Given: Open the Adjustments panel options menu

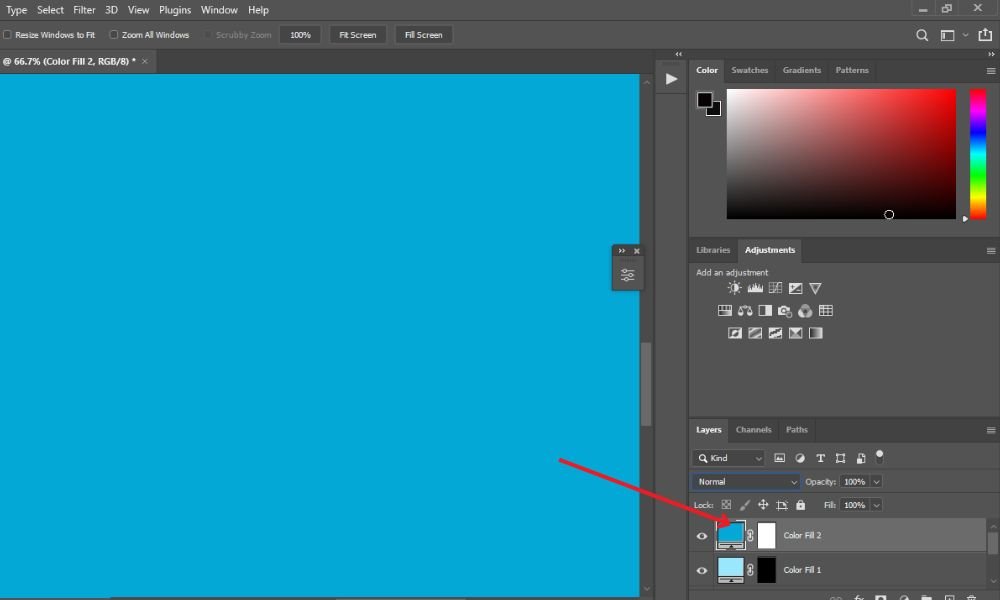Looking at the screenshot, I should pos(990,251).
